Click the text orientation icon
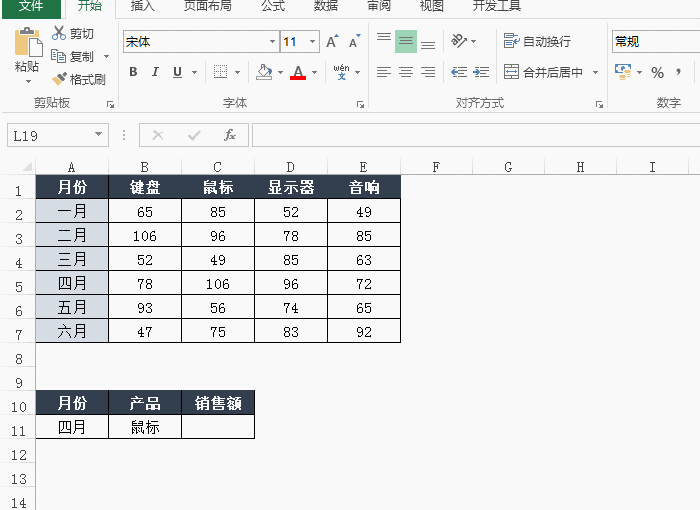This screenshot has height=510, width=700. (x=459, y=41)
